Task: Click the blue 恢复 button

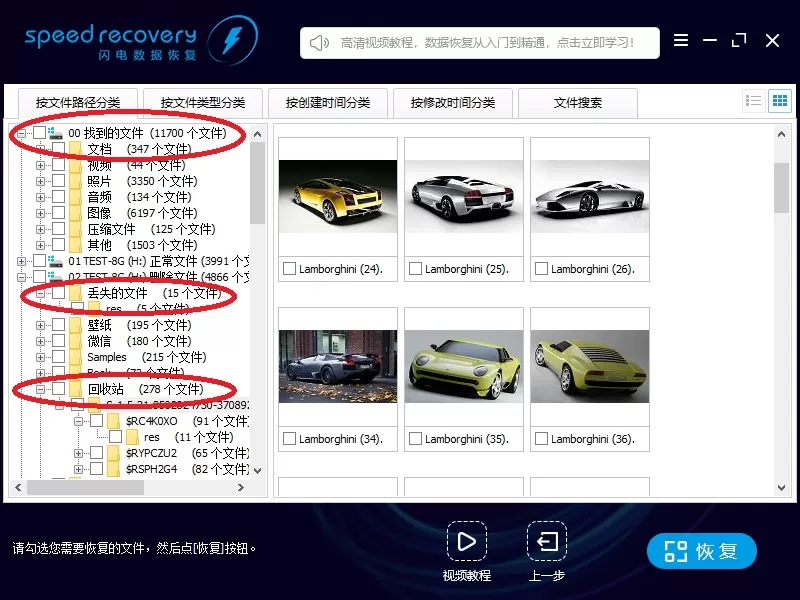Action: (702, 551)
